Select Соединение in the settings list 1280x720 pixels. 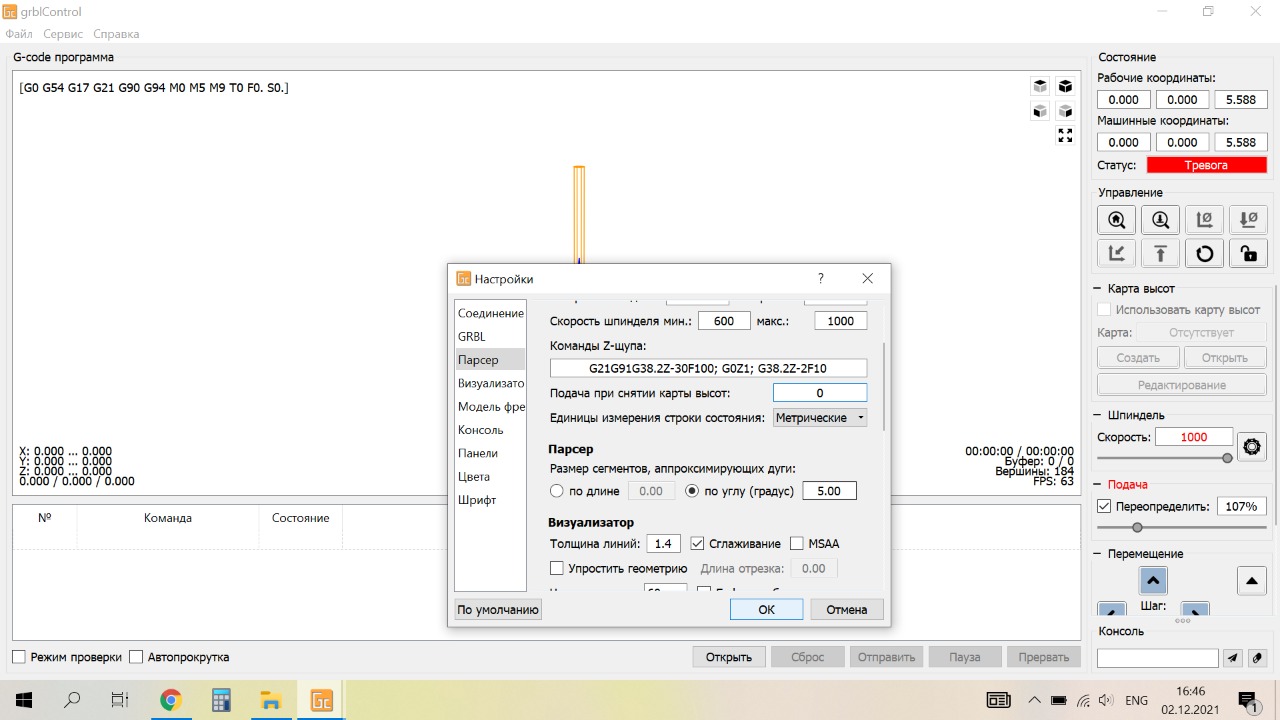coord(490,314)
